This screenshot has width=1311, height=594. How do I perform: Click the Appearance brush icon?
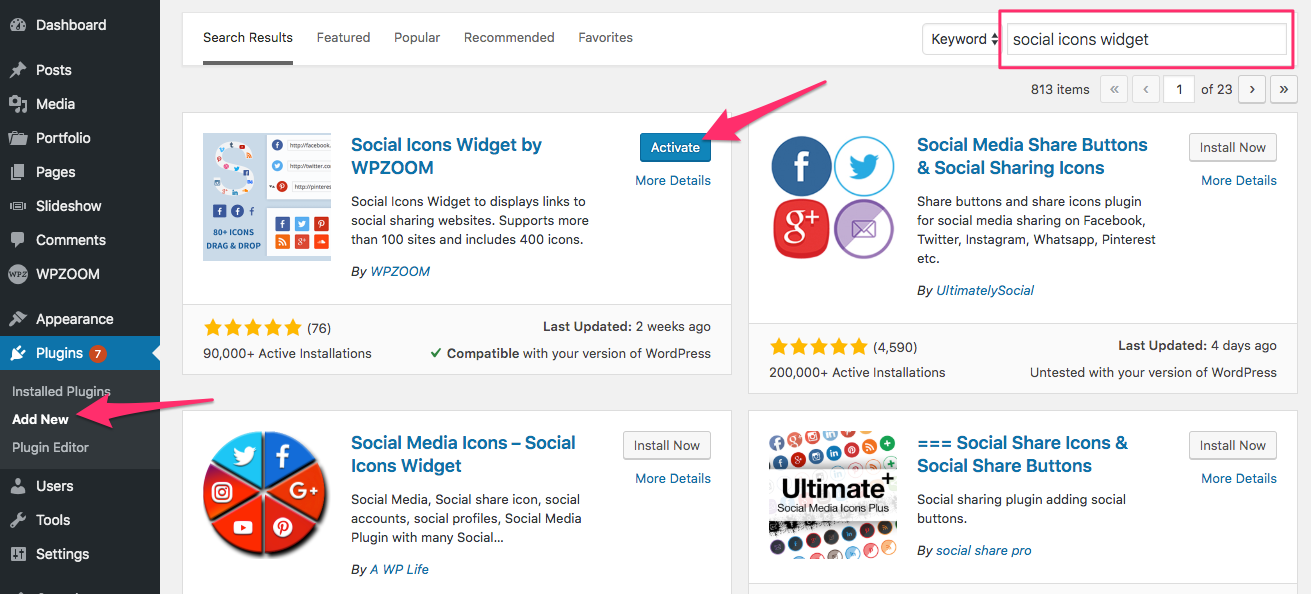click(18, 319)
